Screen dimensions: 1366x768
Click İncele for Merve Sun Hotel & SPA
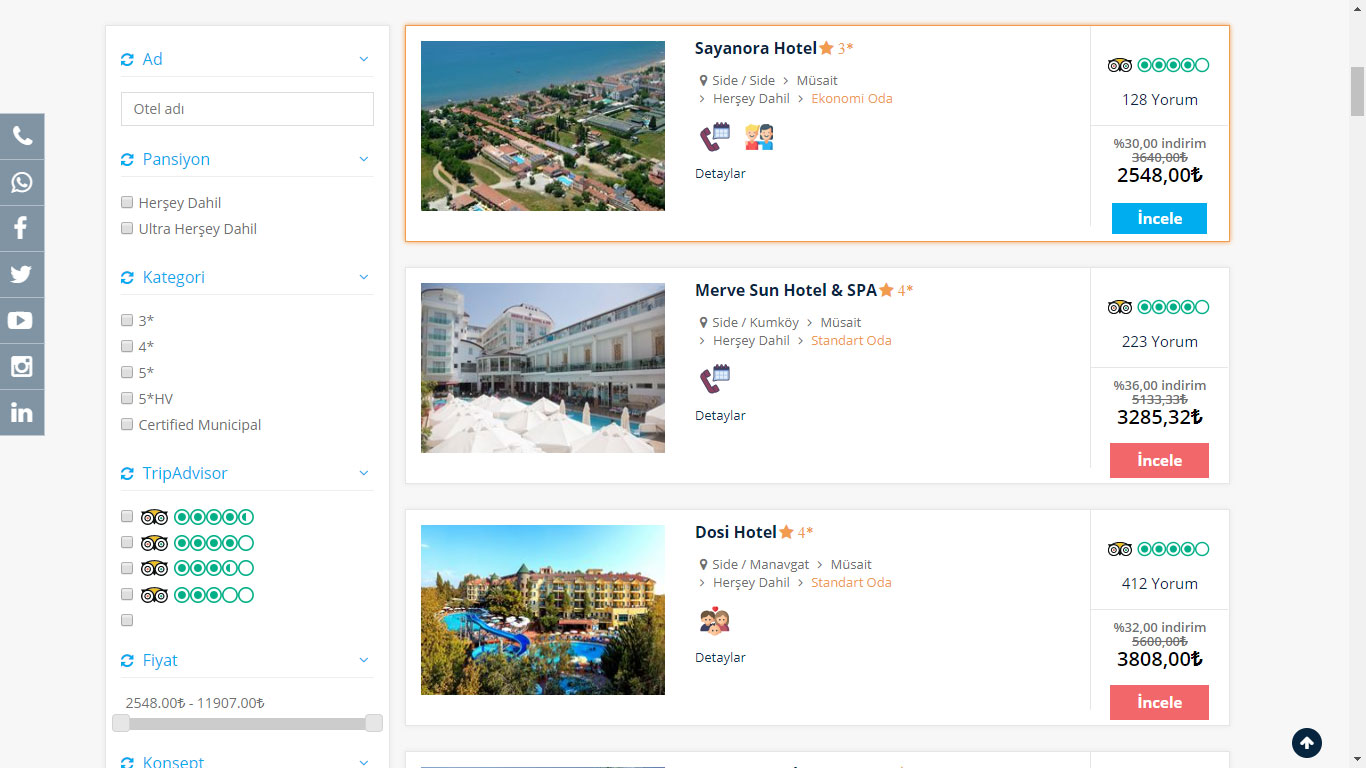(1159, 460)
